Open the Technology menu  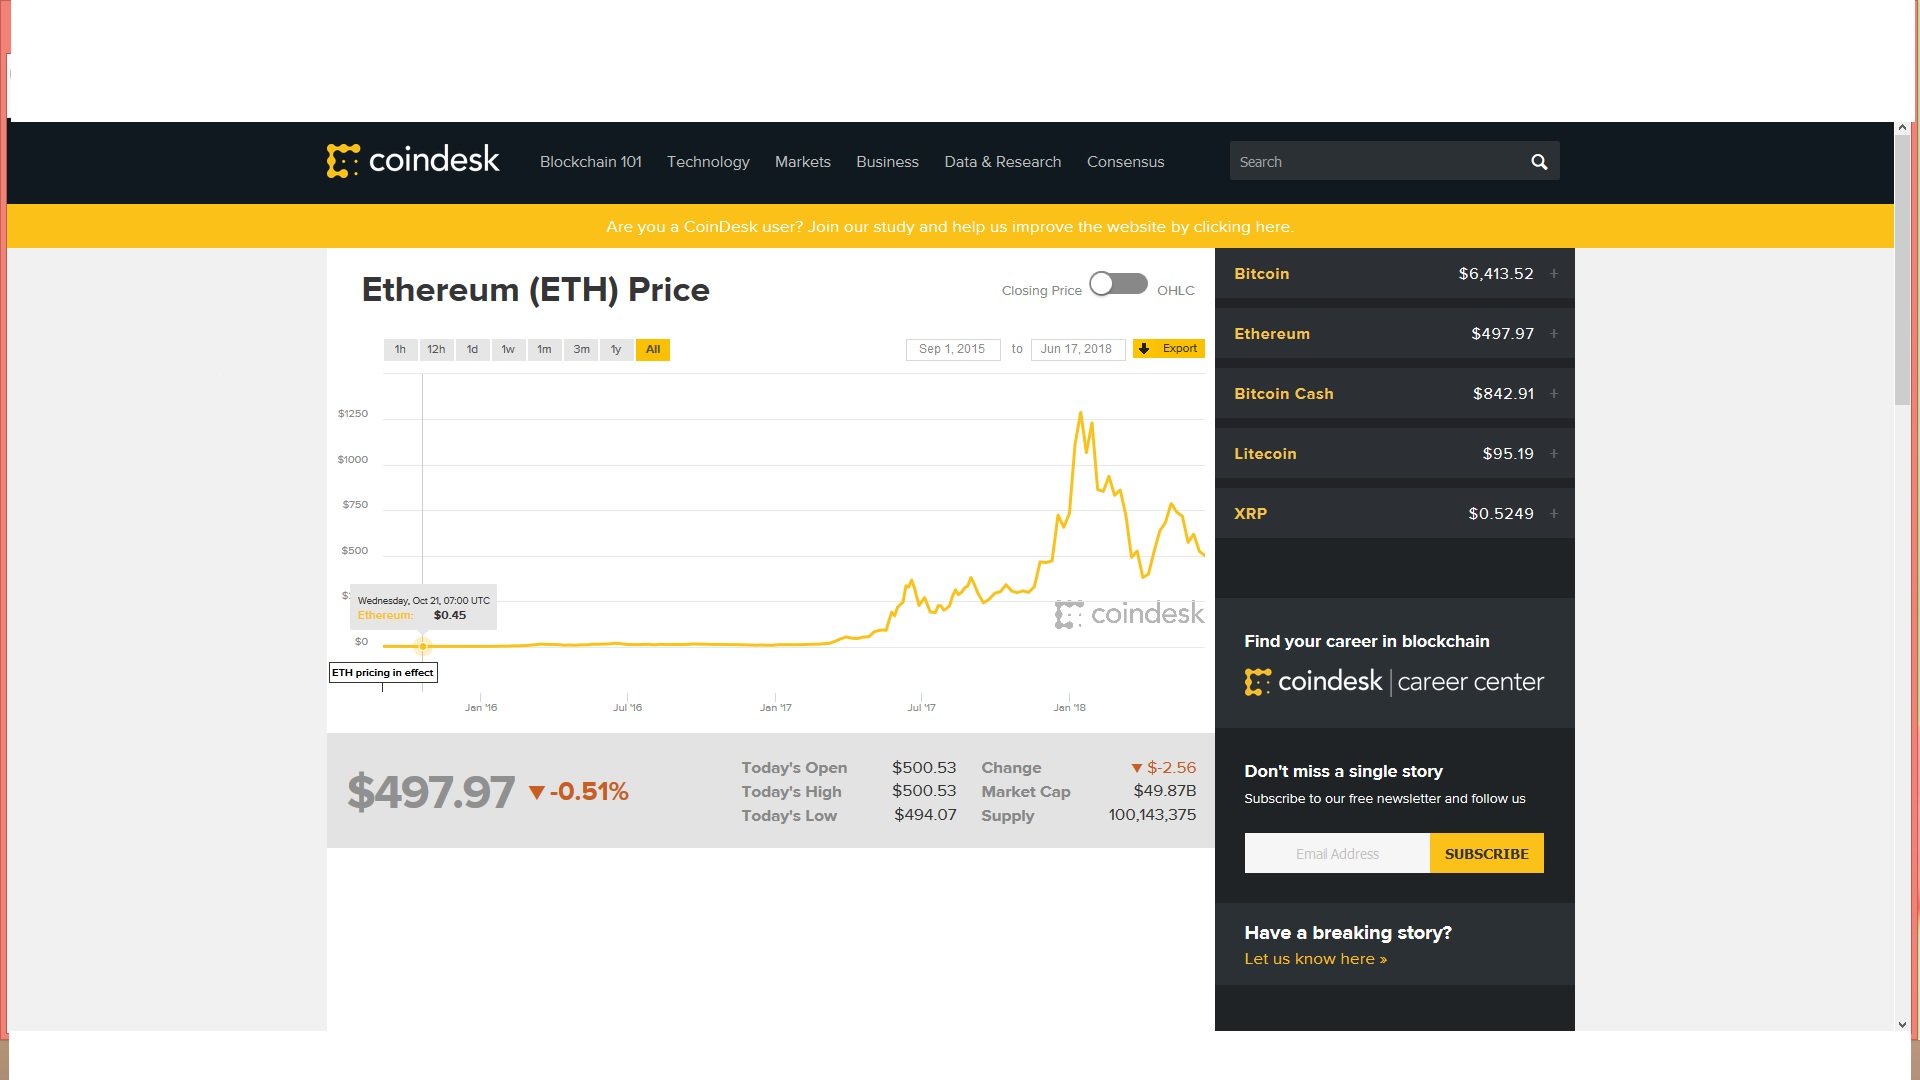click(x=708, y=162)
